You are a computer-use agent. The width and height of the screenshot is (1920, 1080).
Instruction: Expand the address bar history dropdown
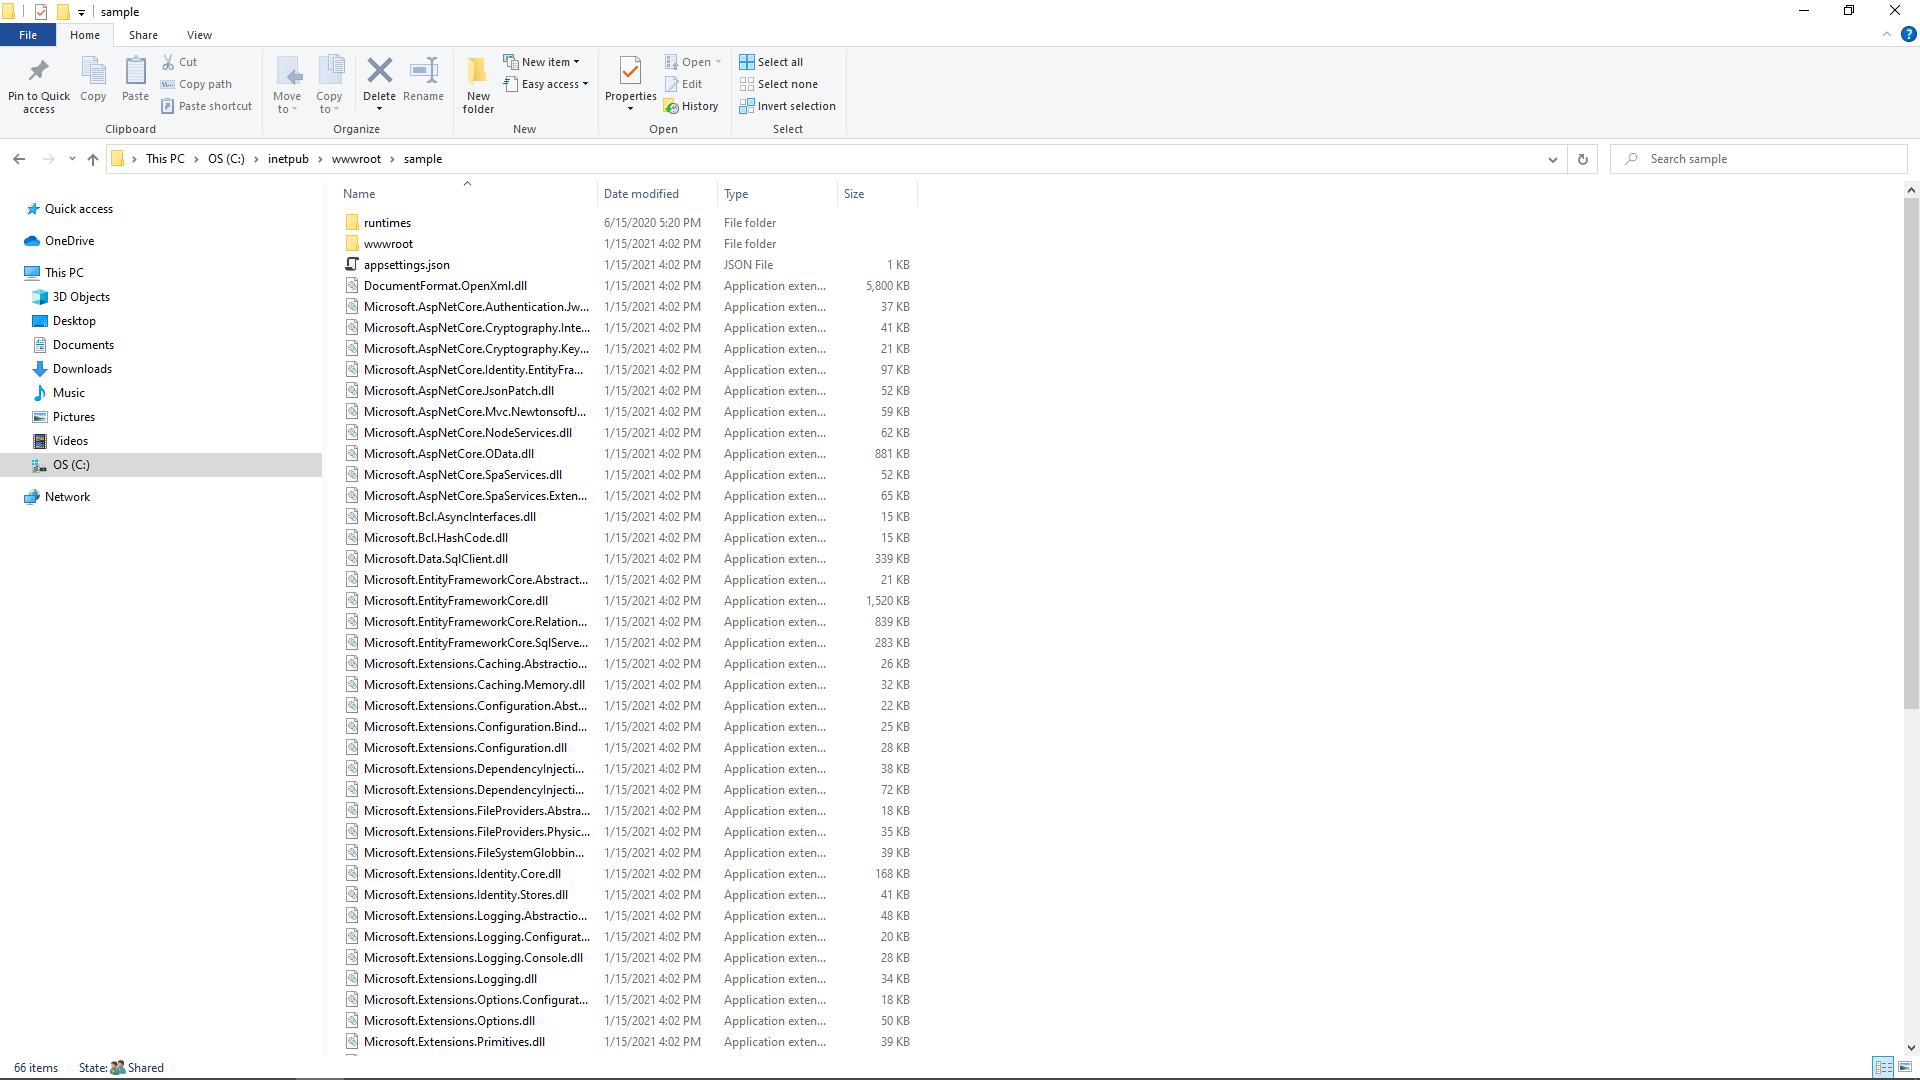[x=1553, y=159]
